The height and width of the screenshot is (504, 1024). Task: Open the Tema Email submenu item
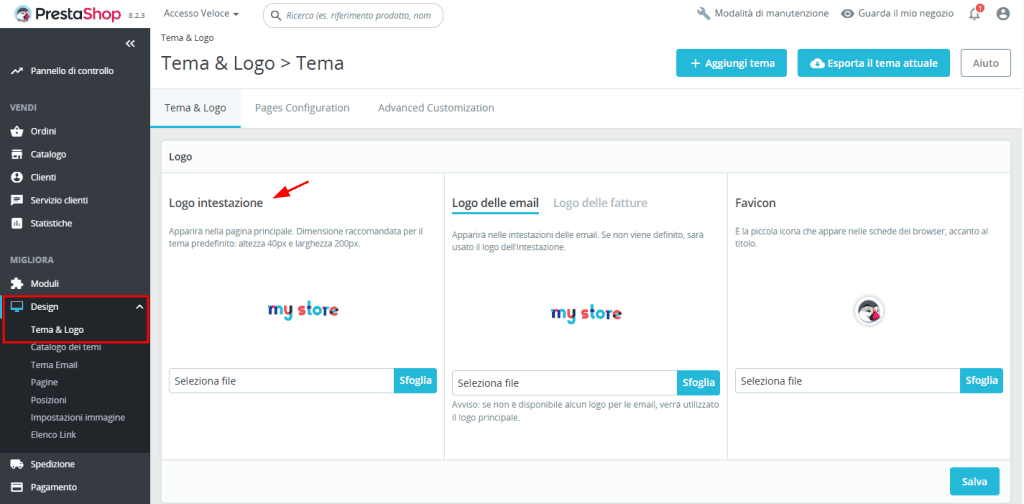tap(54, 365)
